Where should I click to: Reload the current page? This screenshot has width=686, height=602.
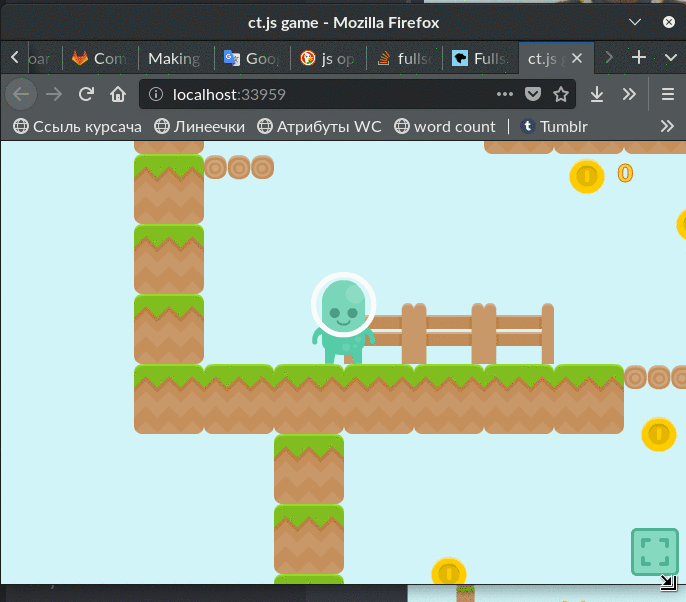point(86,94)
